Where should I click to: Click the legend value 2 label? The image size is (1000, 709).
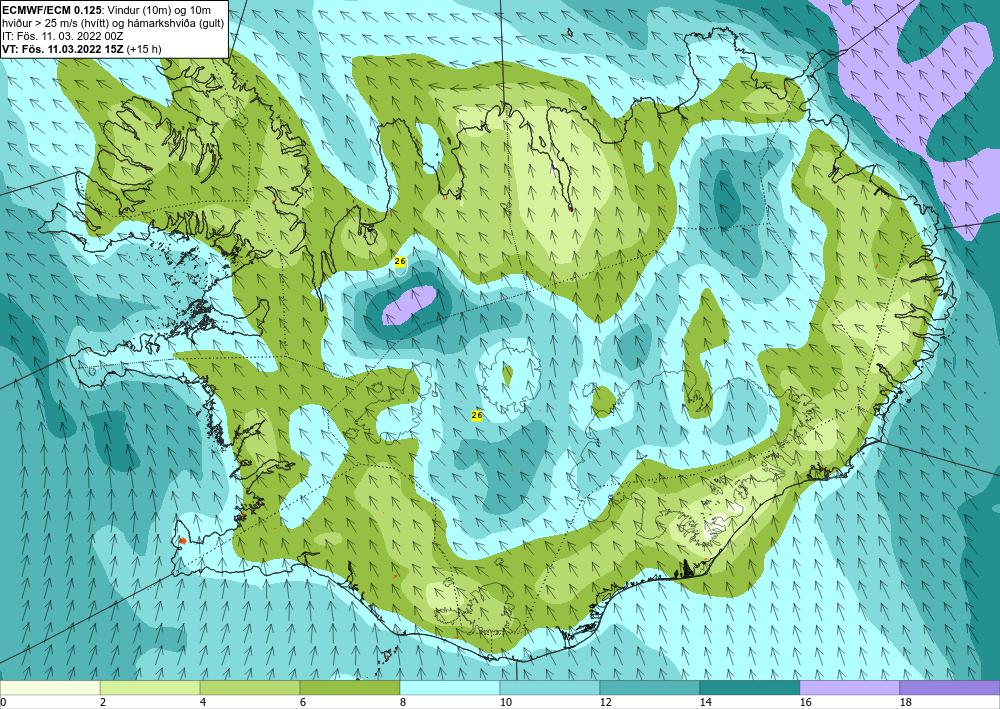coord(103,703)
